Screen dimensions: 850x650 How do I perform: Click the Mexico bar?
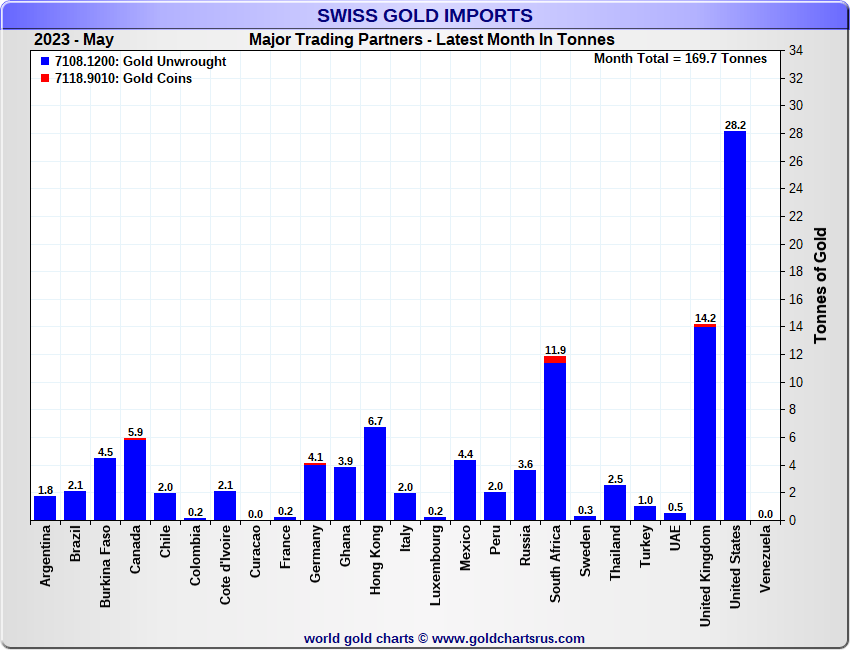[465, 490]
